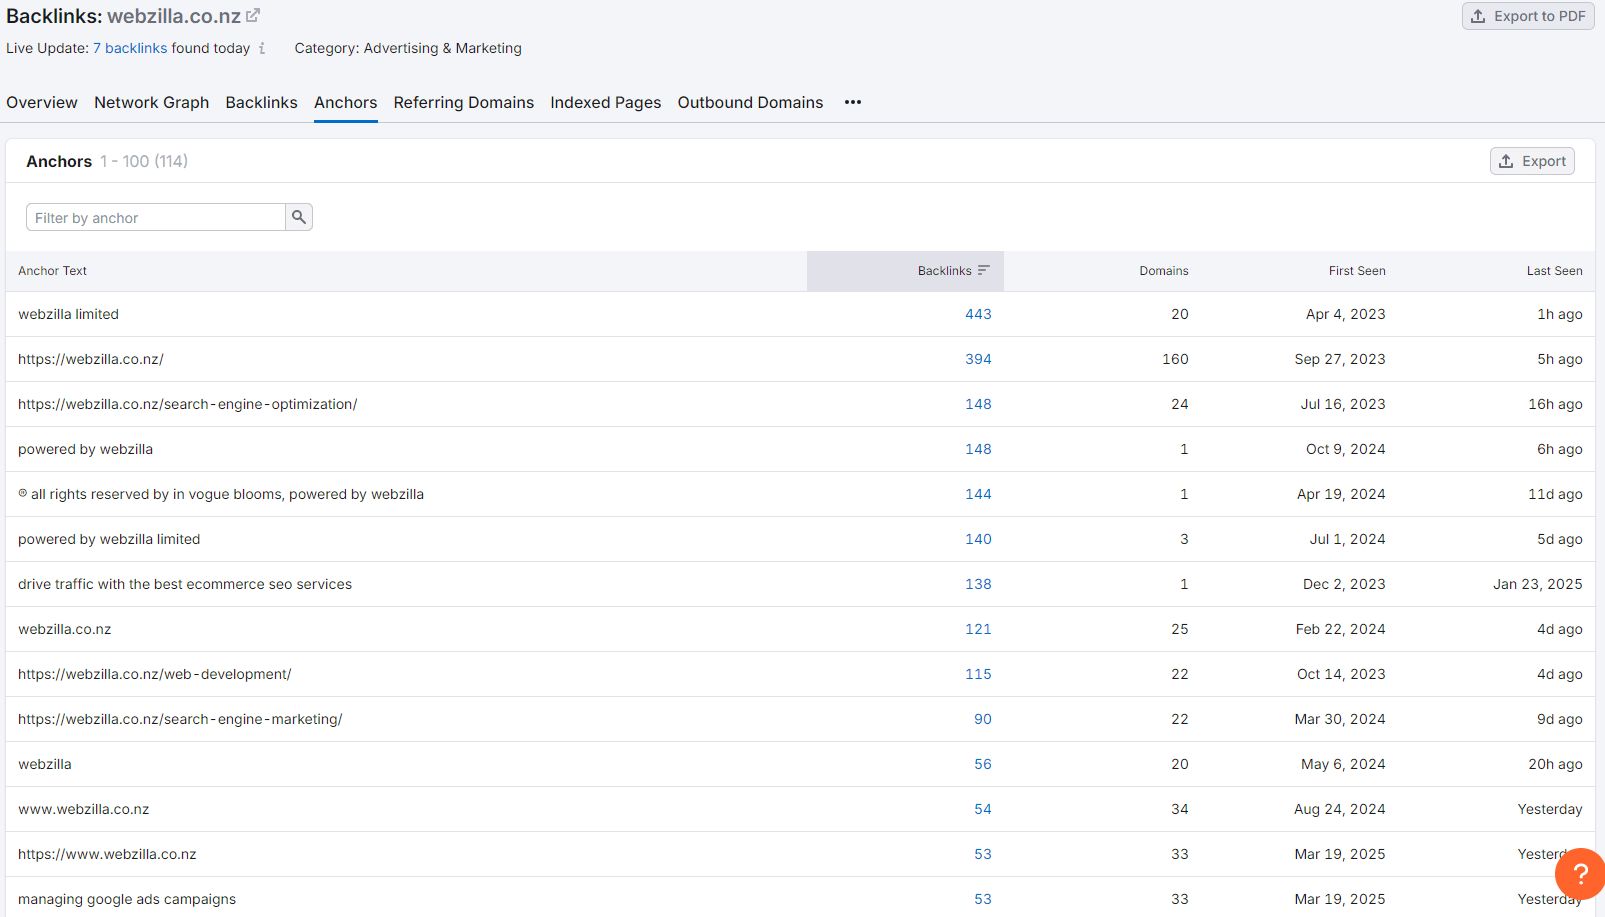Screen dimensions: 1605x917
Task: Switch to the Network Graph tab
Action: click(x=152, y=102)
